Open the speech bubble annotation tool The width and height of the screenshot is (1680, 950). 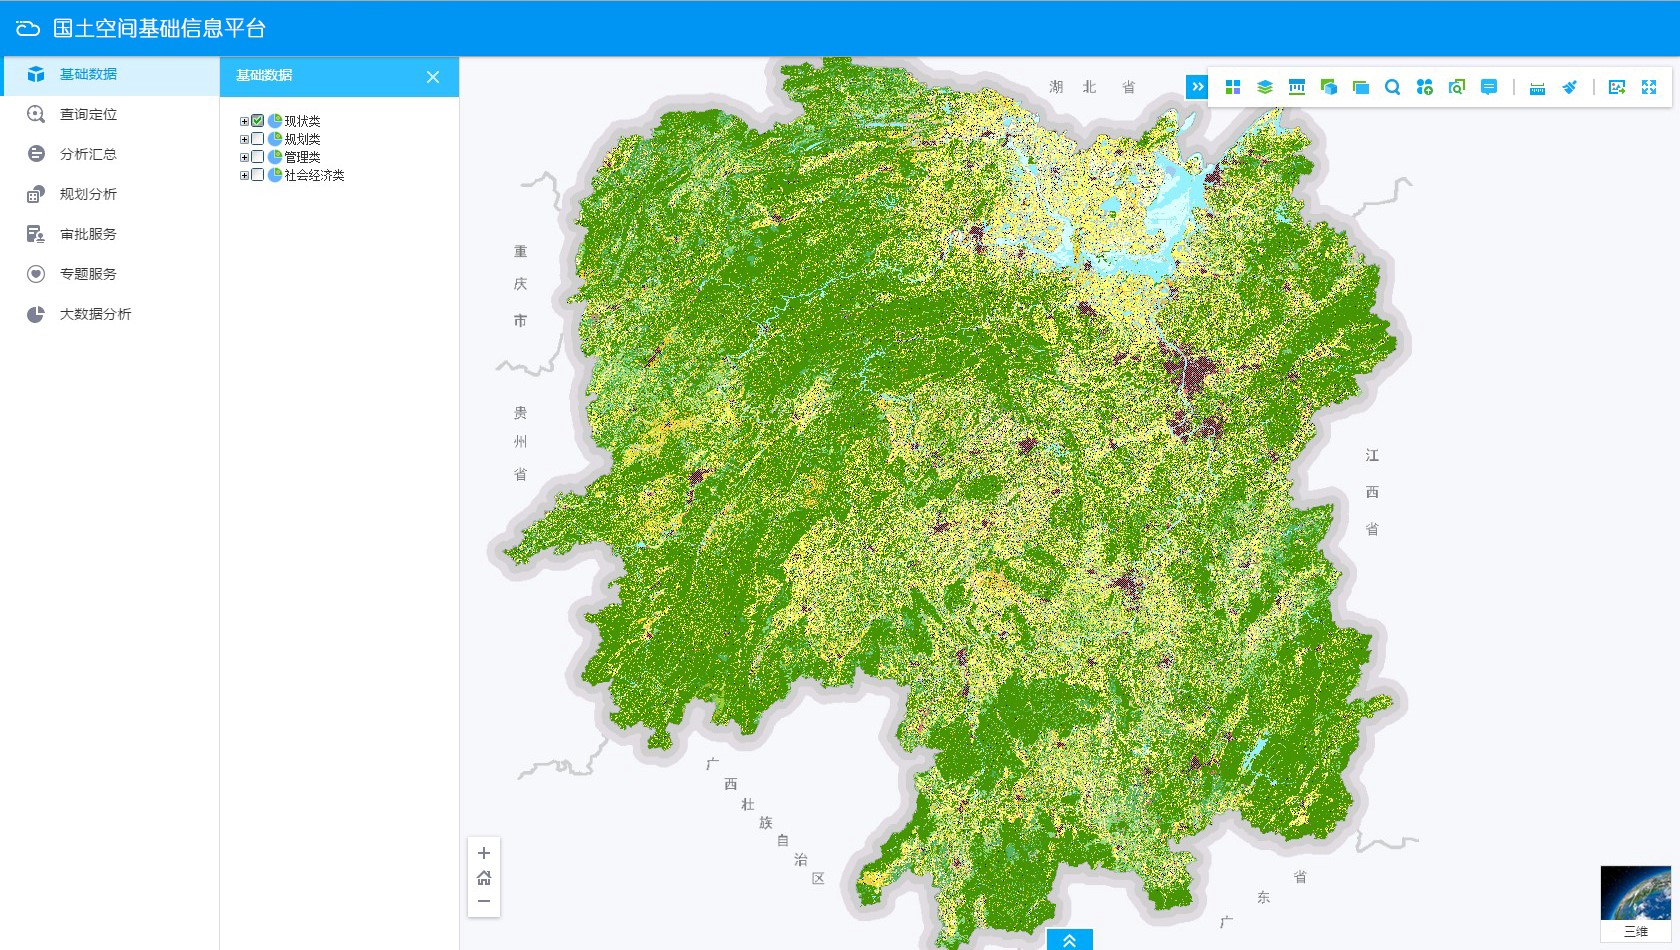[x=1489, y=87]
